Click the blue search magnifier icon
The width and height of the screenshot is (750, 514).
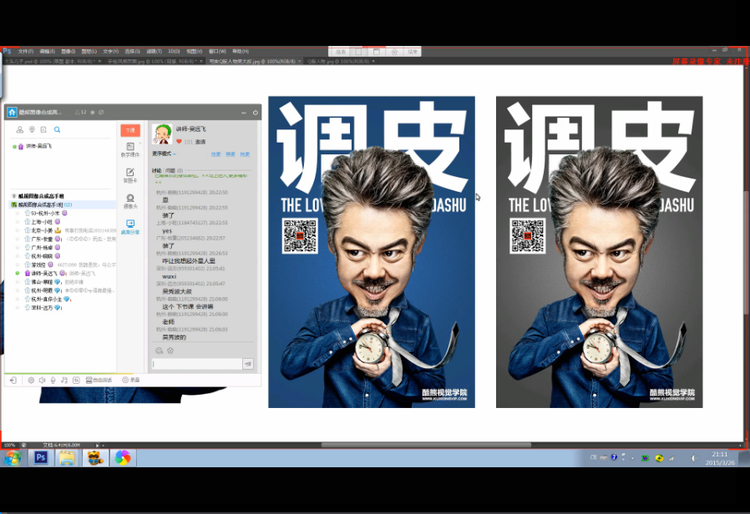pyautogui.click(x=57, y=130)
